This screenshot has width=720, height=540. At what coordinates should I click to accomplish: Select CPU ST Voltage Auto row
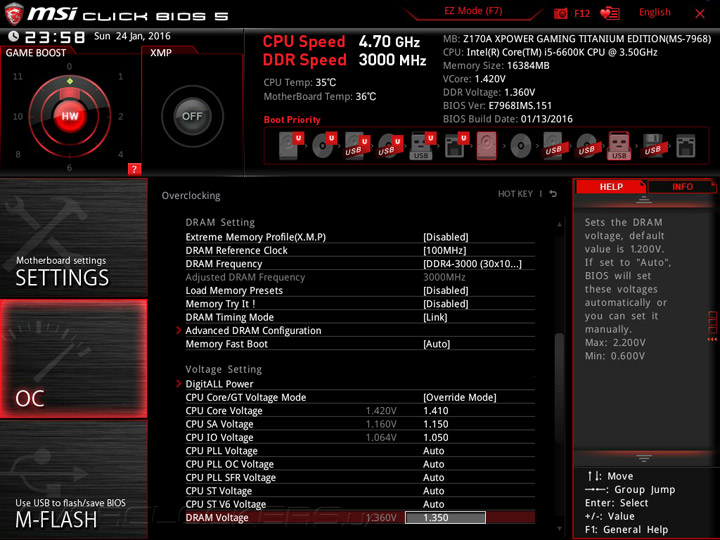click(360, 490)
